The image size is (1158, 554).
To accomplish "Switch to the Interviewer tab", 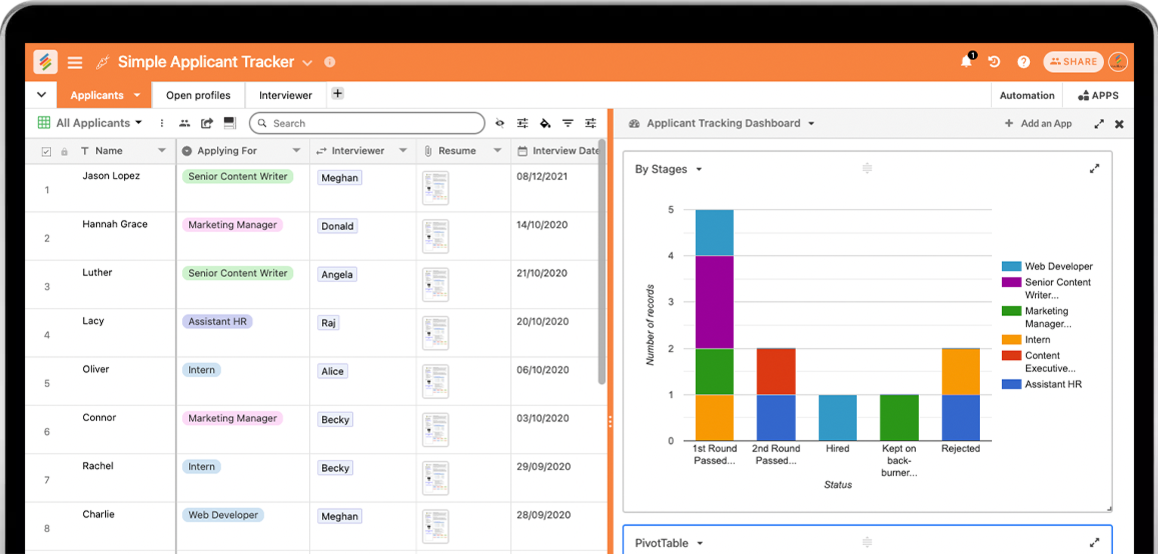I will 285,96.
